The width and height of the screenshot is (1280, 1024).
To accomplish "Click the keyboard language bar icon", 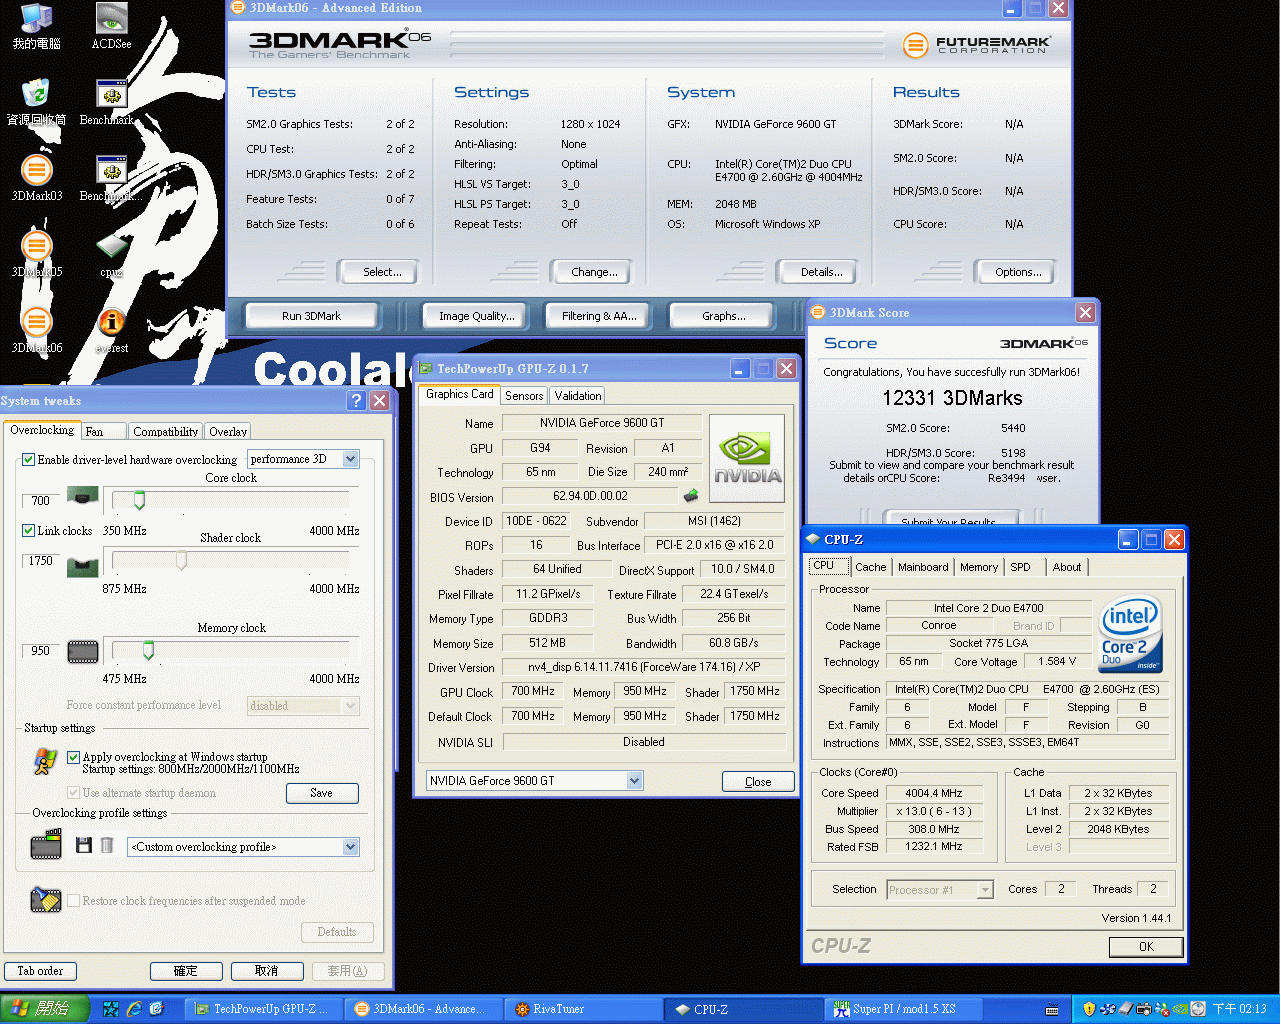I will (1052, 1010).
